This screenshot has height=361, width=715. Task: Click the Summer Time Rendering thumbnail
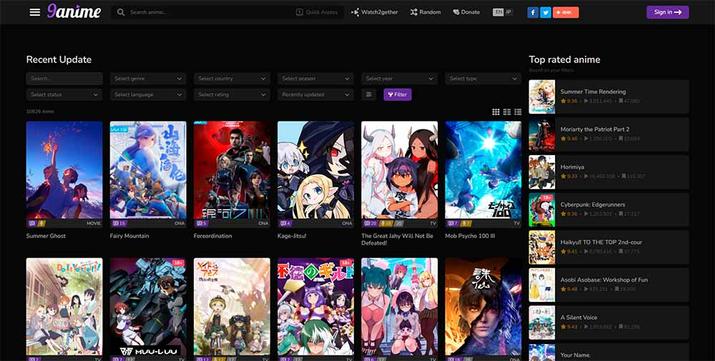click(x=542, y=97)
